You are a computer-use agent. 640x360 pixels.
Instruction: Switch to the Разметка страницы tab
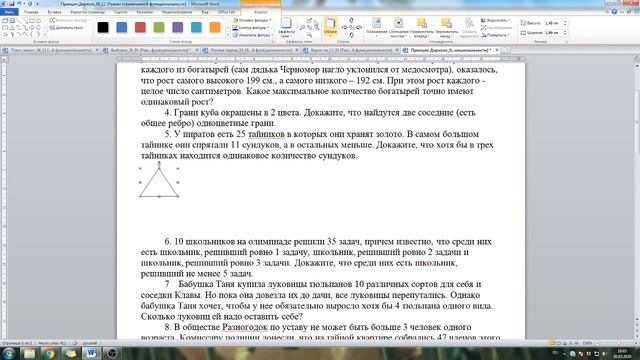[x=87, y=12]
